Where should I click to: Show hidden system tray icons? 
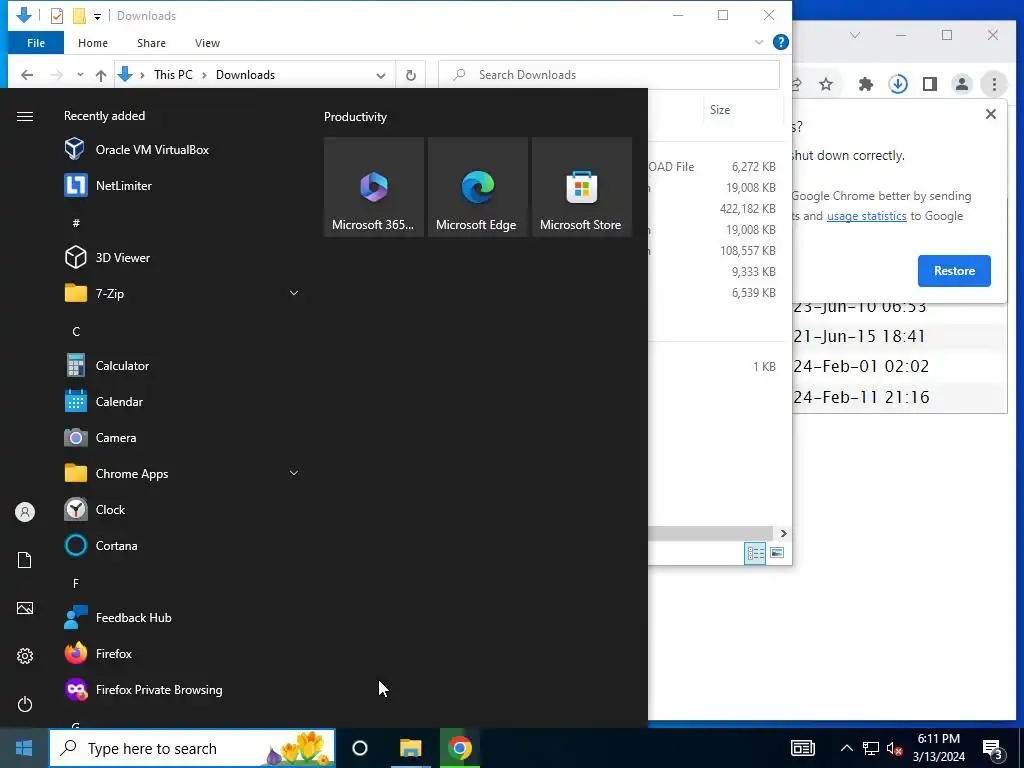[x=846, y=748]
